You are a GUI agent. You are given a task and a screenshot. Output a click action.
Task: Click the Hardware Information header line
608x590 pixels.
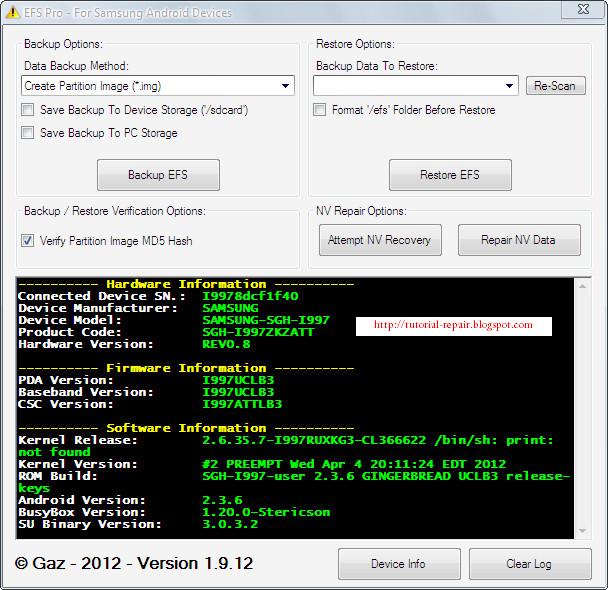pyautogui.click(x=186, y=284)
